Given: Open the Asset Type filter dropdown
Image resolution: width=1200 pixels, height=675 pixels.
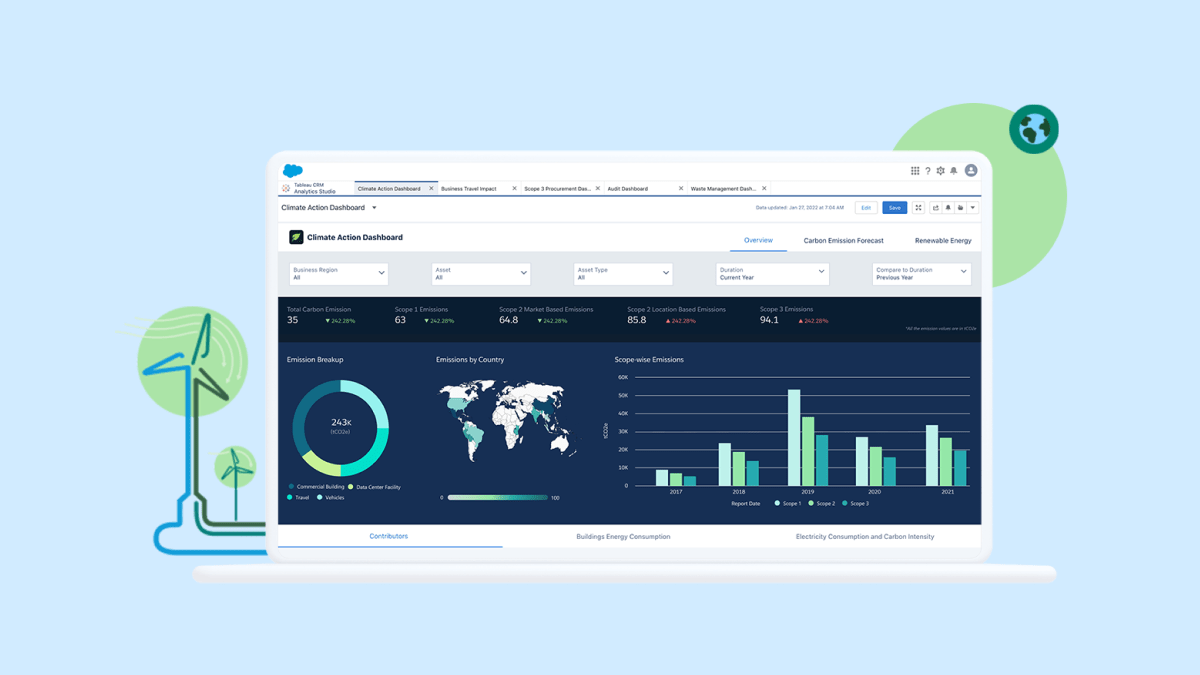Looking at the screenshot, I should click(x=623, y=273).
